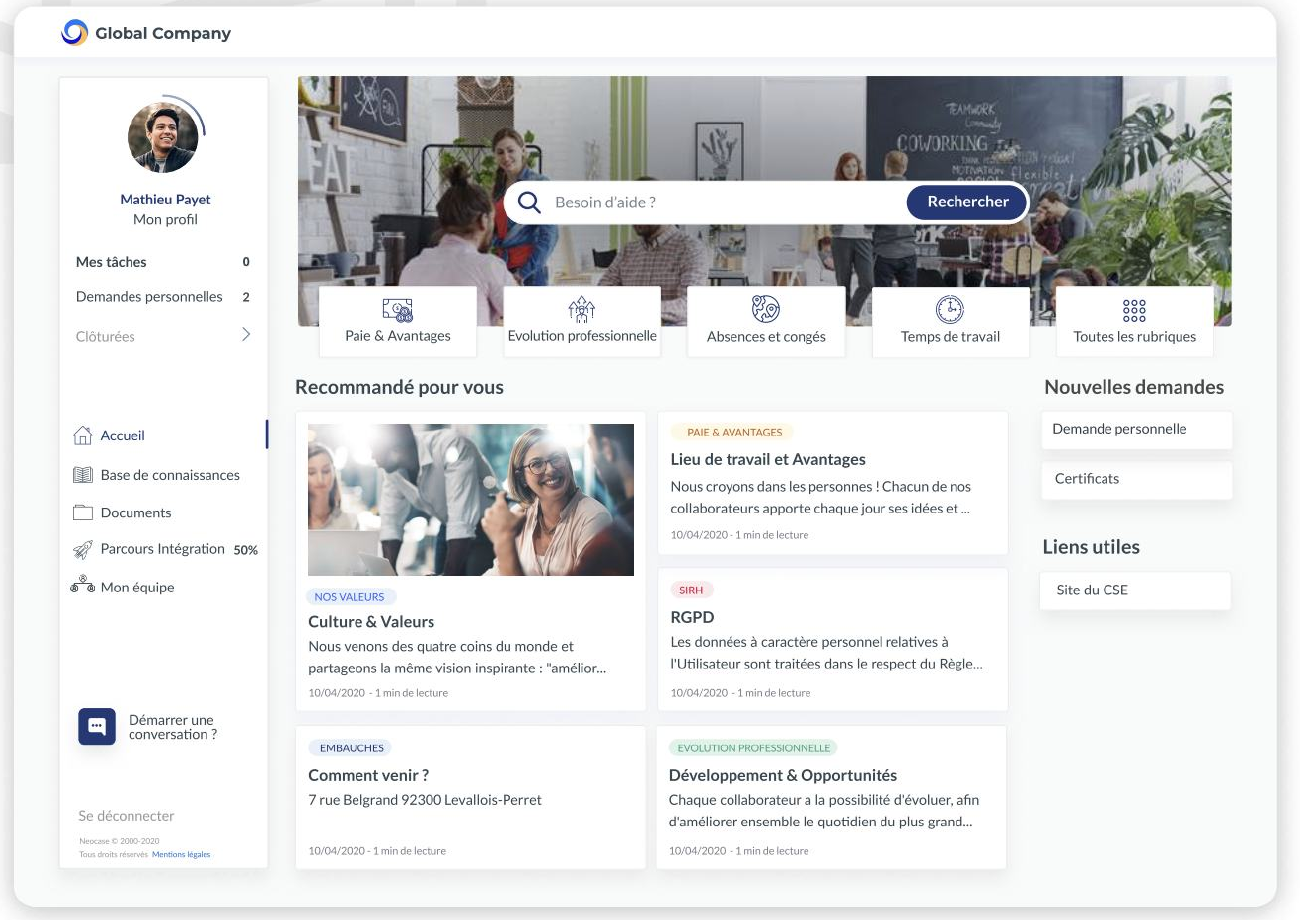This screenshot has height=920, width=1300.
Task: Open the RGPD article title
Action: click(692, 618)
